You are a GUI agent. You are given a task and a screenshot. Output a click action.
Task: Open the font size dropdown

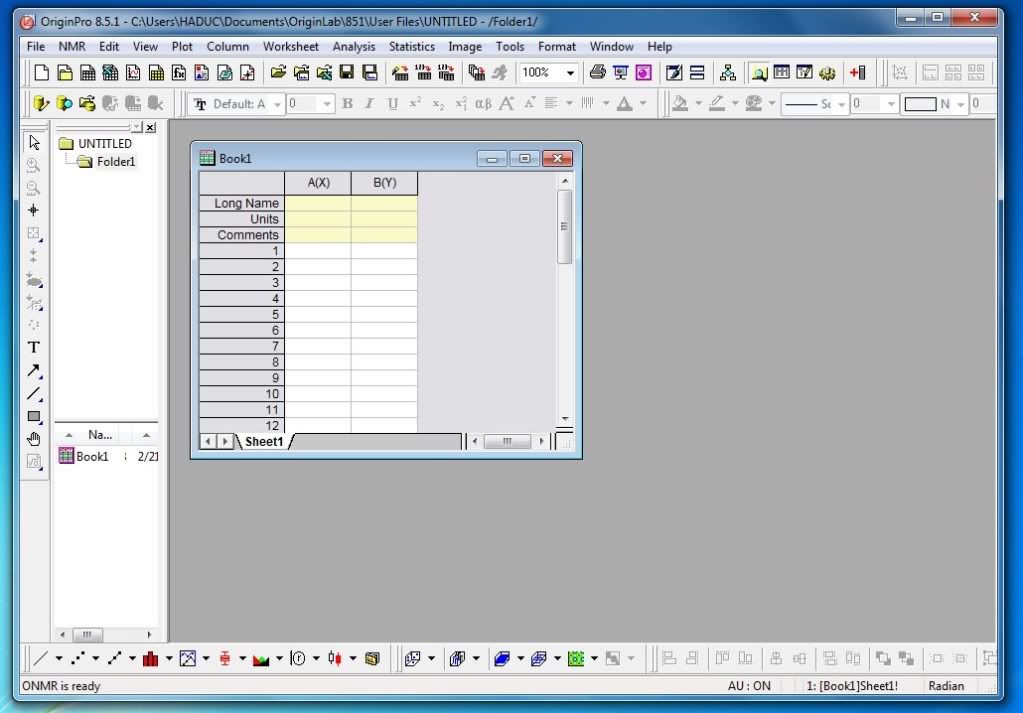327,104
